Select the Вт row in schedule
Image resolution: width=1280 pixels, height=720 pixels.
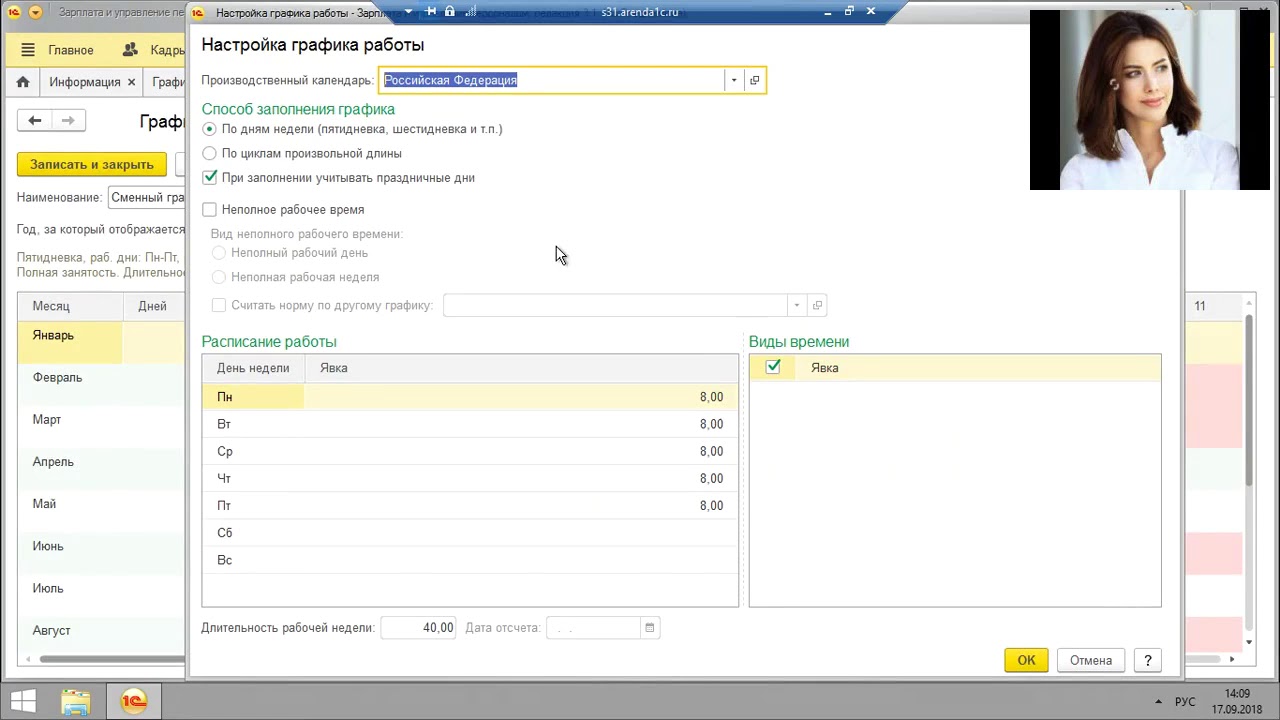[x=470, y=424]
